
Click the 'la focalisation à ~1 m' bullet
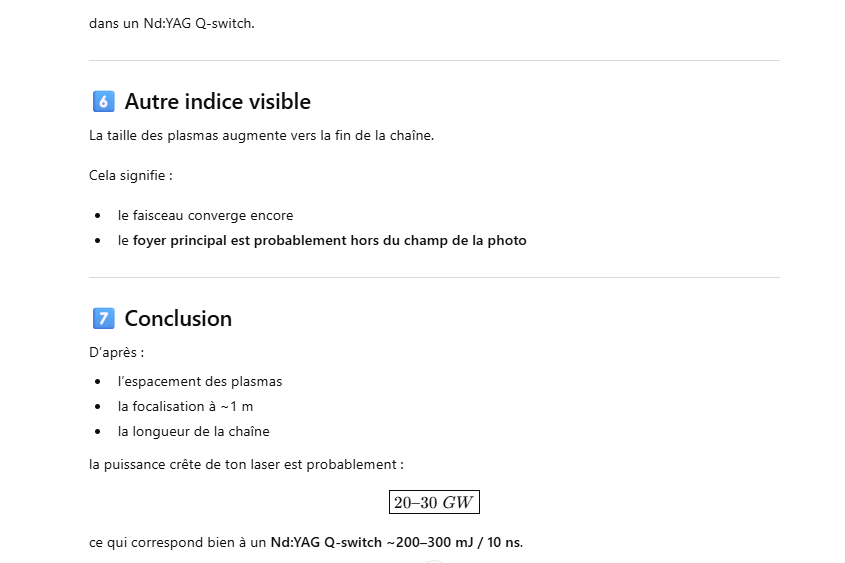click(185, 406)
